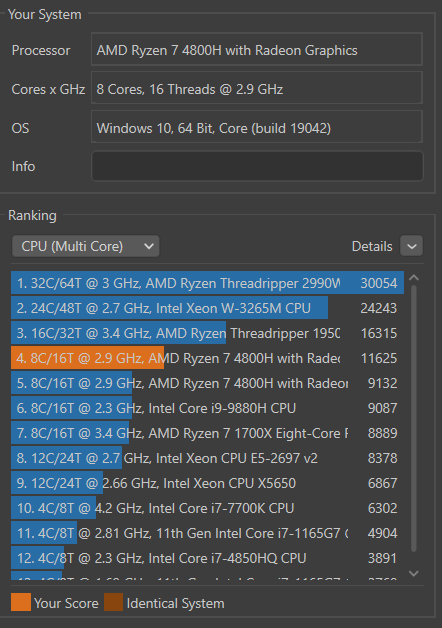Click the OS field showing Windows 10
Viewport: 442px width, 628px height.
(x=257, y=127)
